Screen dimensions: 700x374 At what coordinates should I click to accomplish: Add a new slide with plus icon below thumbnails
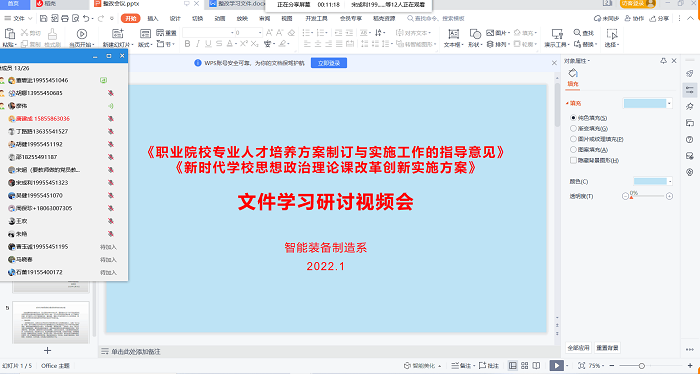tap(48, 350)
